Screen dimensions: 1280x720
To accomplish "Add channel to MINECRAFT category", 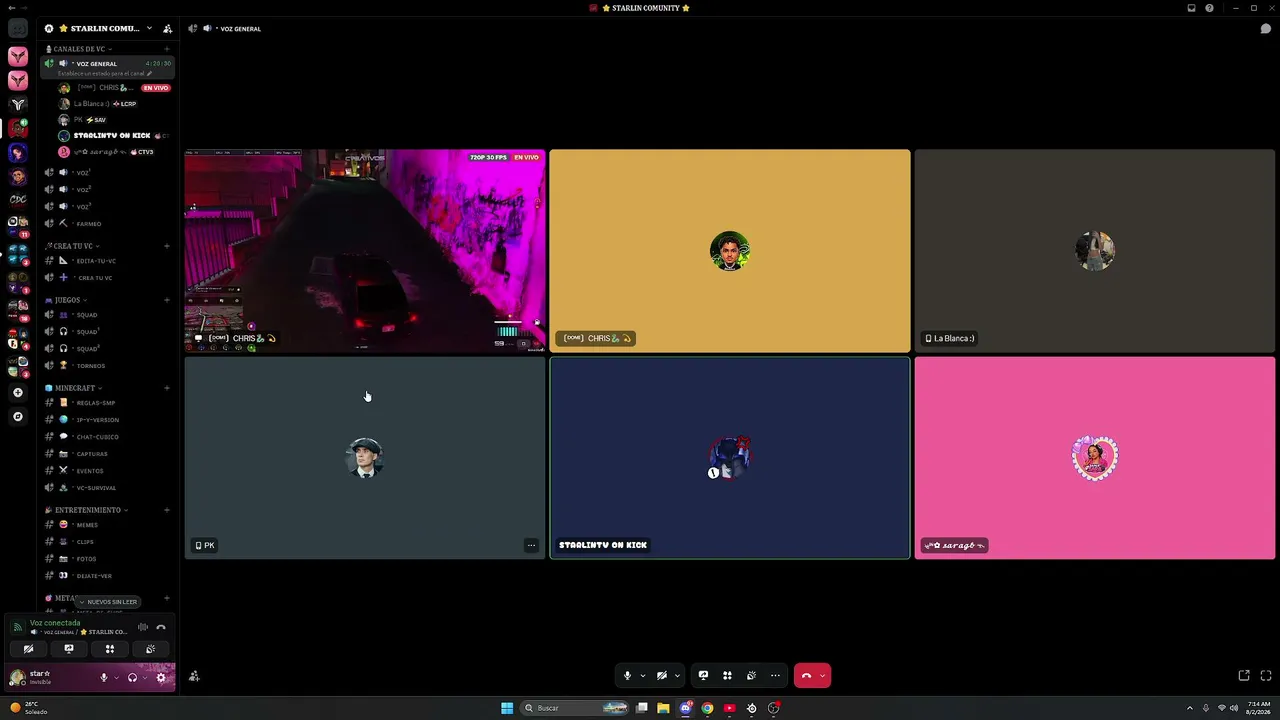I will [167, 388].
